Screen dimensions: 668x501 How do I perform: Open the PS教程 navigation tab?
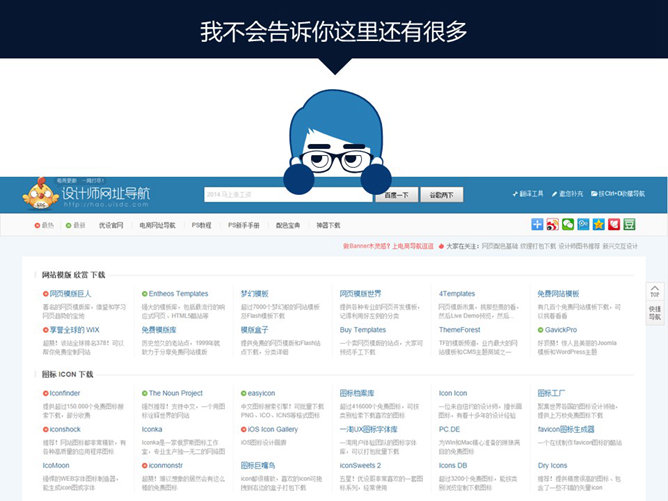(201, 225)
